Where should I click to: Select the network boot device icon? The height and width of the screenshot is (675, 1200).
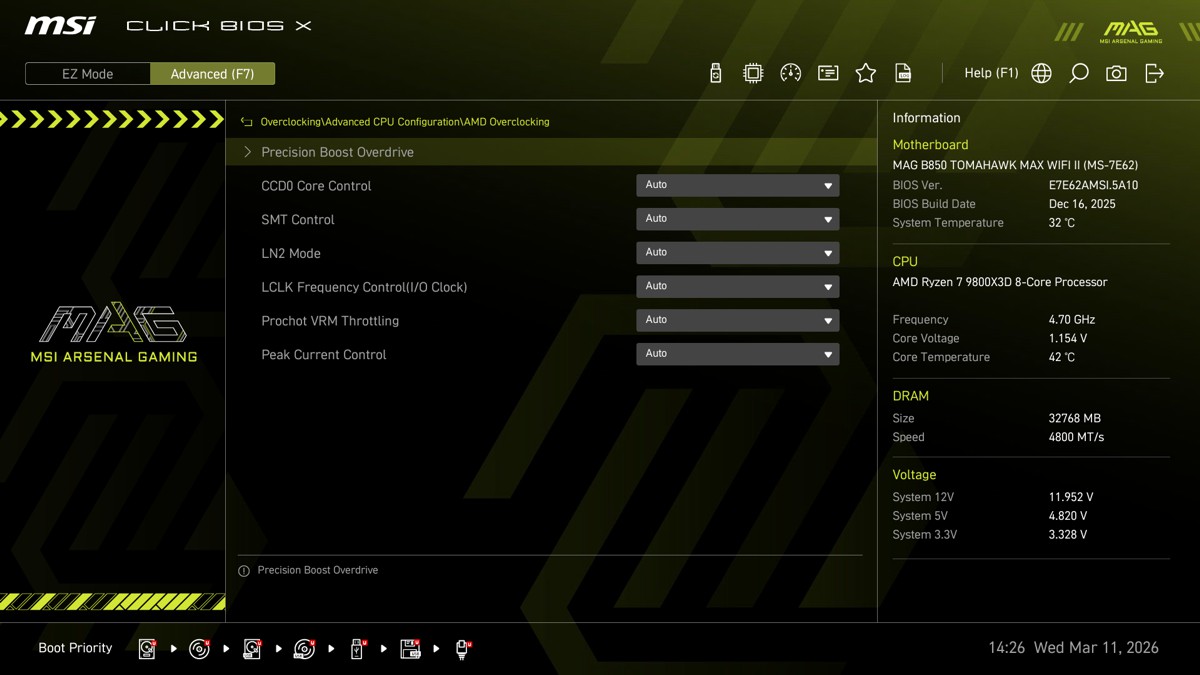[462, 649]
